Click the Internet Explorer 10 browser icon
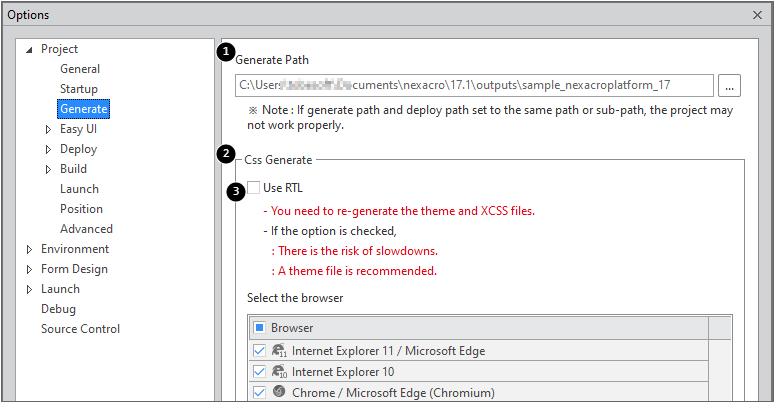Viewport: 774px width, 402px height. pos(279,371)
